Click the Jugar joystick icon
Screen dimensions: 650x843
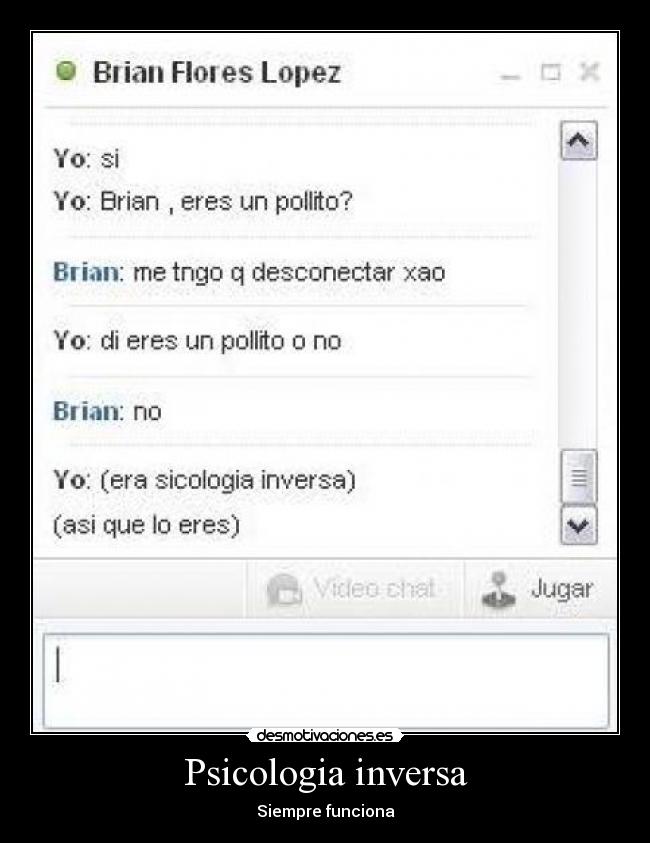[498, 589]
